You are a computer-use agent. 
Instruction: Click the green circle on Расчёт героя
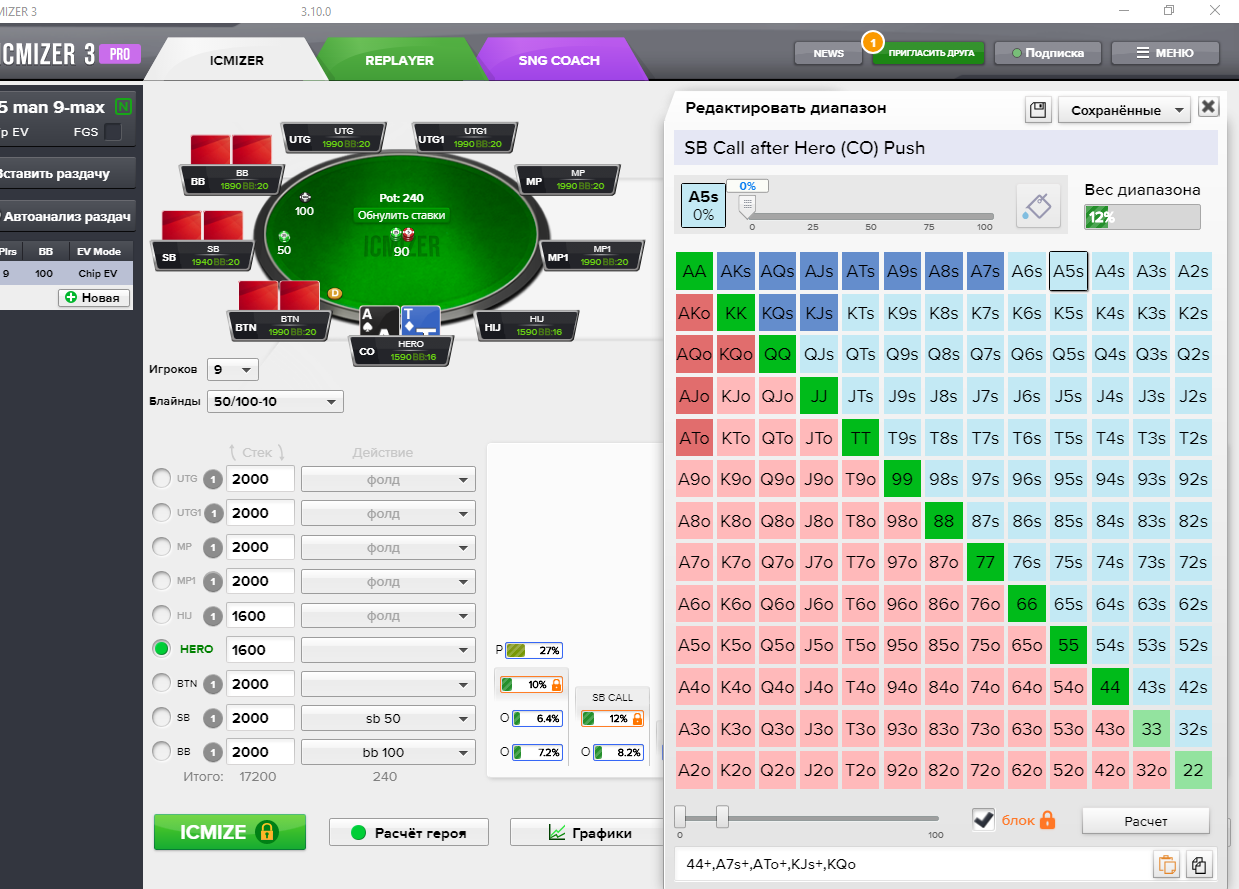[359, 832]
